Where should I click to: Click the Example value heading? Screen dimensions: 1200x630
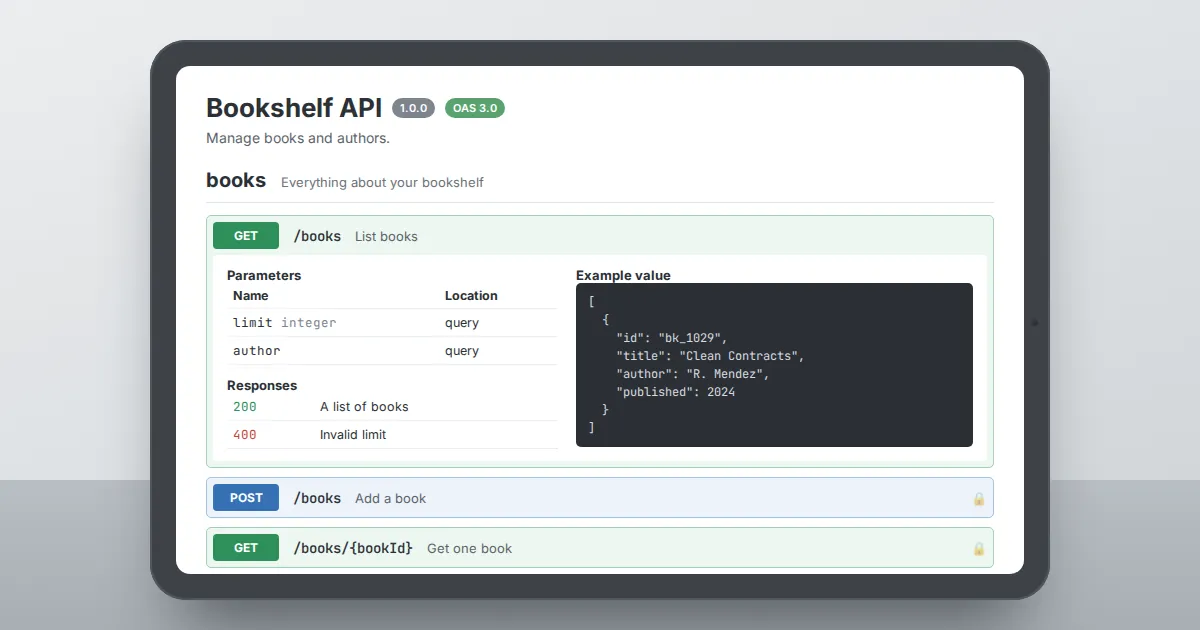pos(623,275)
